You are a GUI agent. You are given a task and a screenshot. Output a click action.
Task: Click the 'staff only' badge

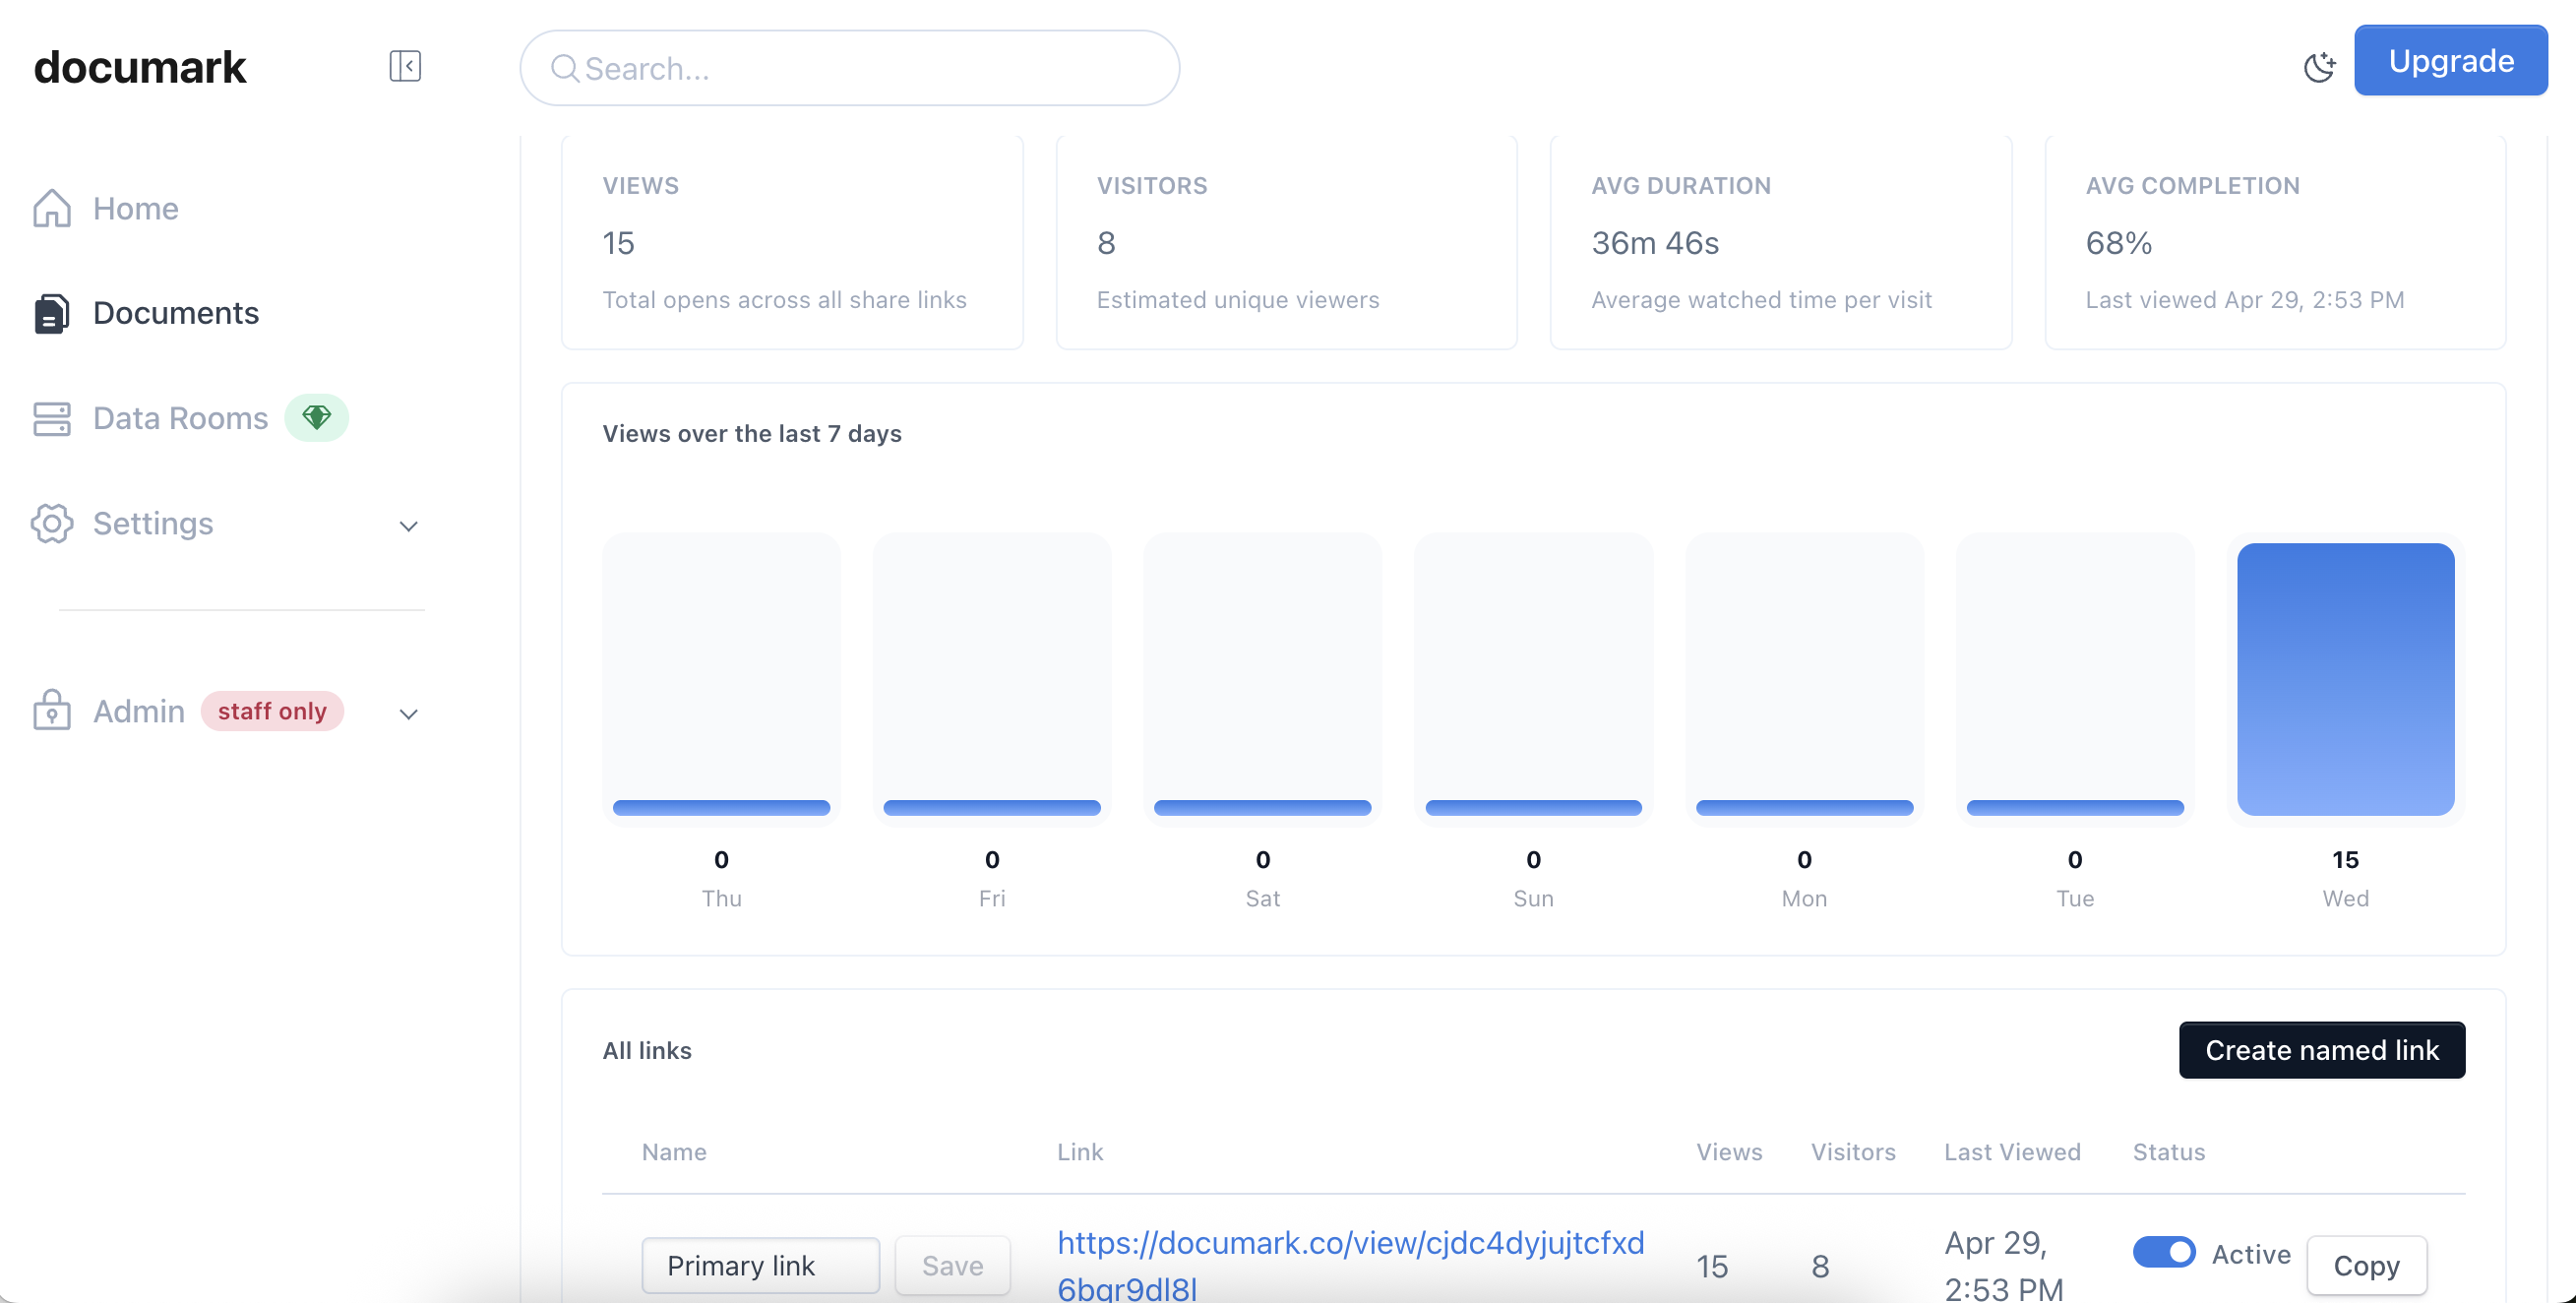[272, 711]
